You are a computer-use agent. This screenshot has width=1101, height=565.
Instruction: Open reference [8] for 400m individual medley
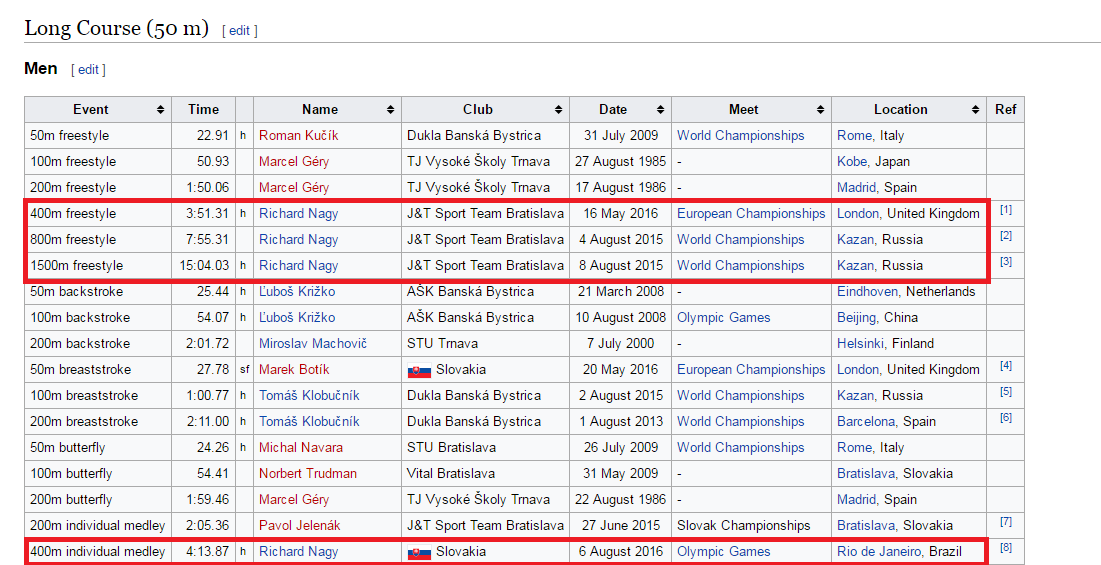click(x=1006, y=547)
